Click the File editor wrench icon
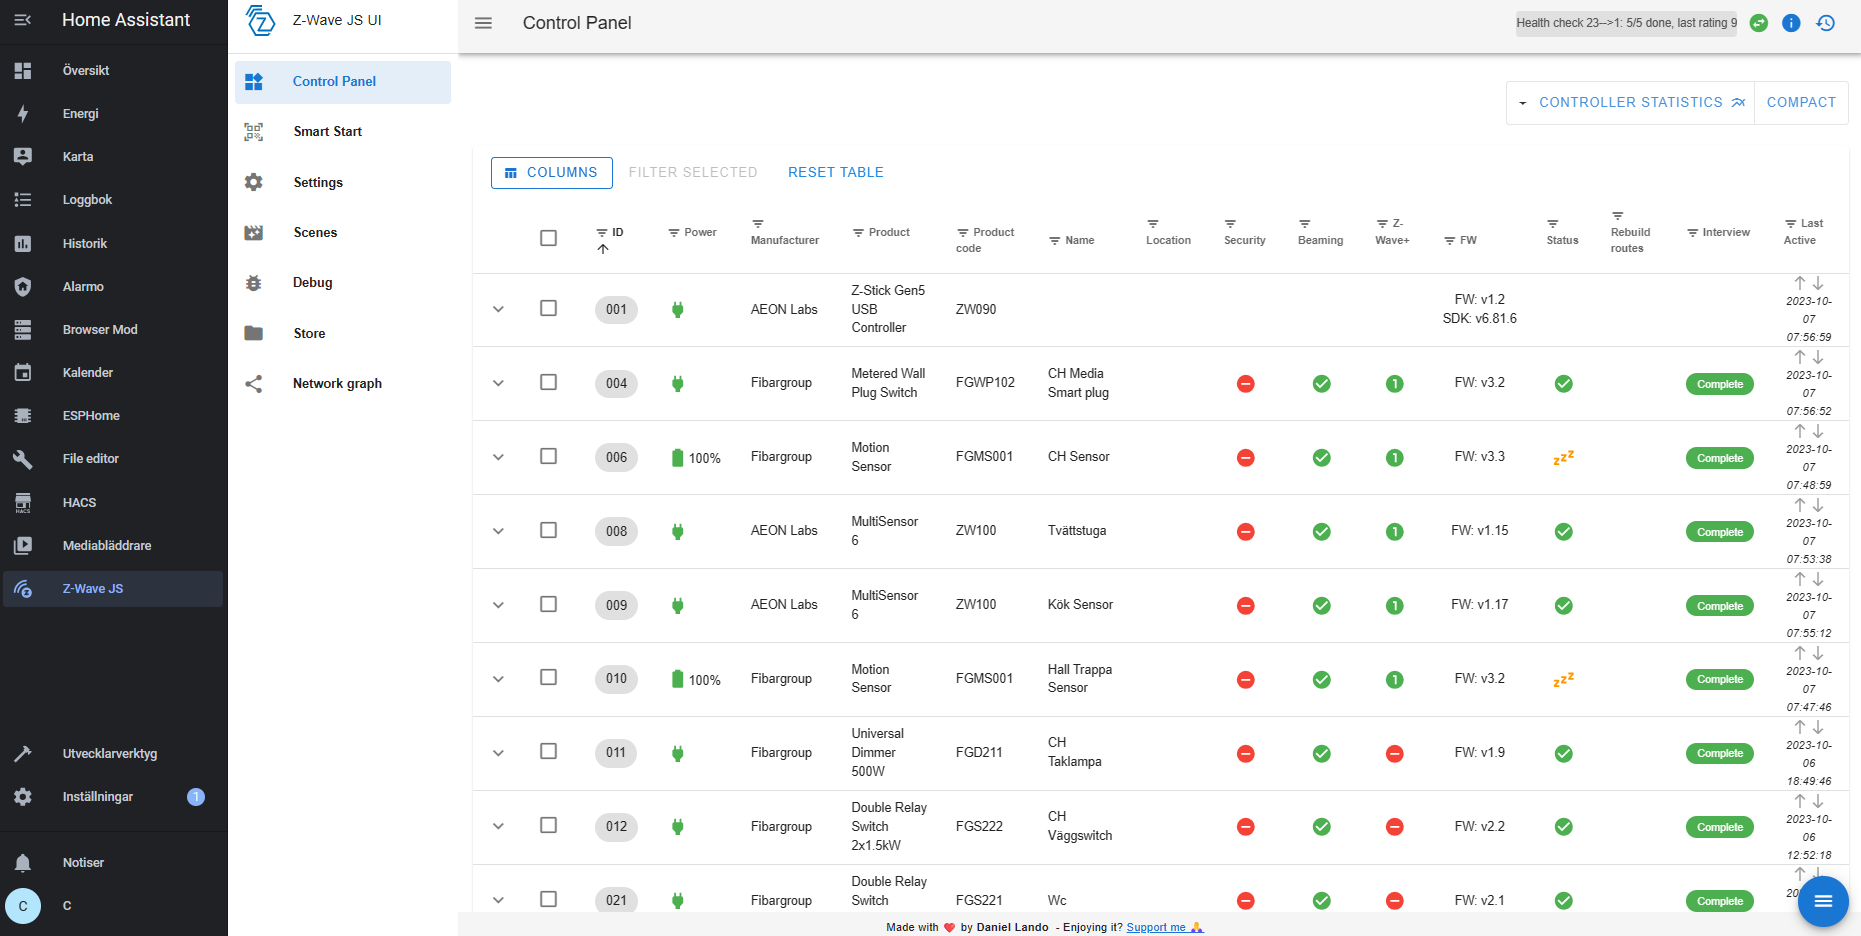Viewport: 1861px width, 936px height. [x=23, y=459]
